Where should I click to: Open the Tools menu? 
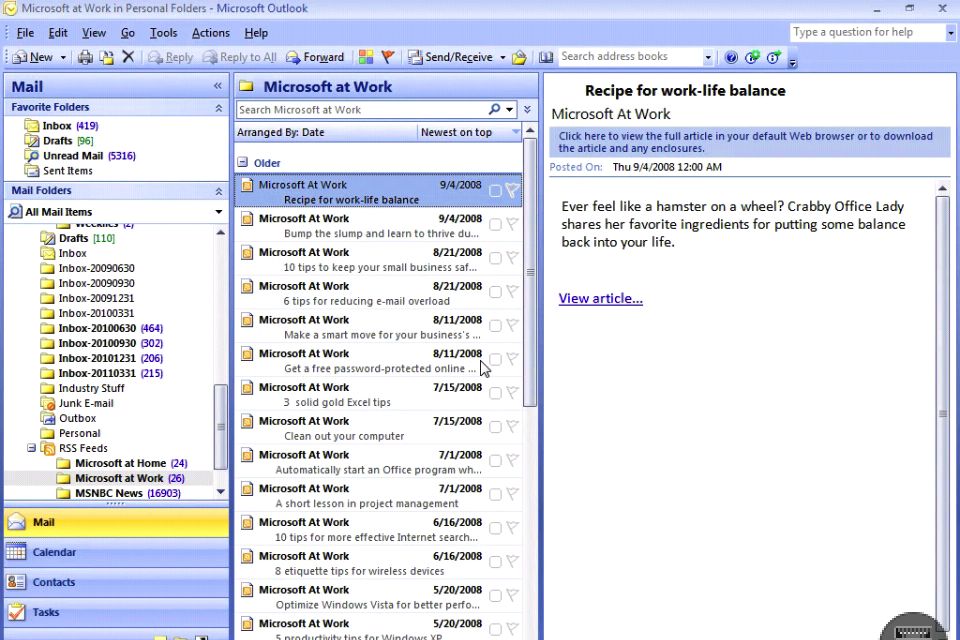163,33
